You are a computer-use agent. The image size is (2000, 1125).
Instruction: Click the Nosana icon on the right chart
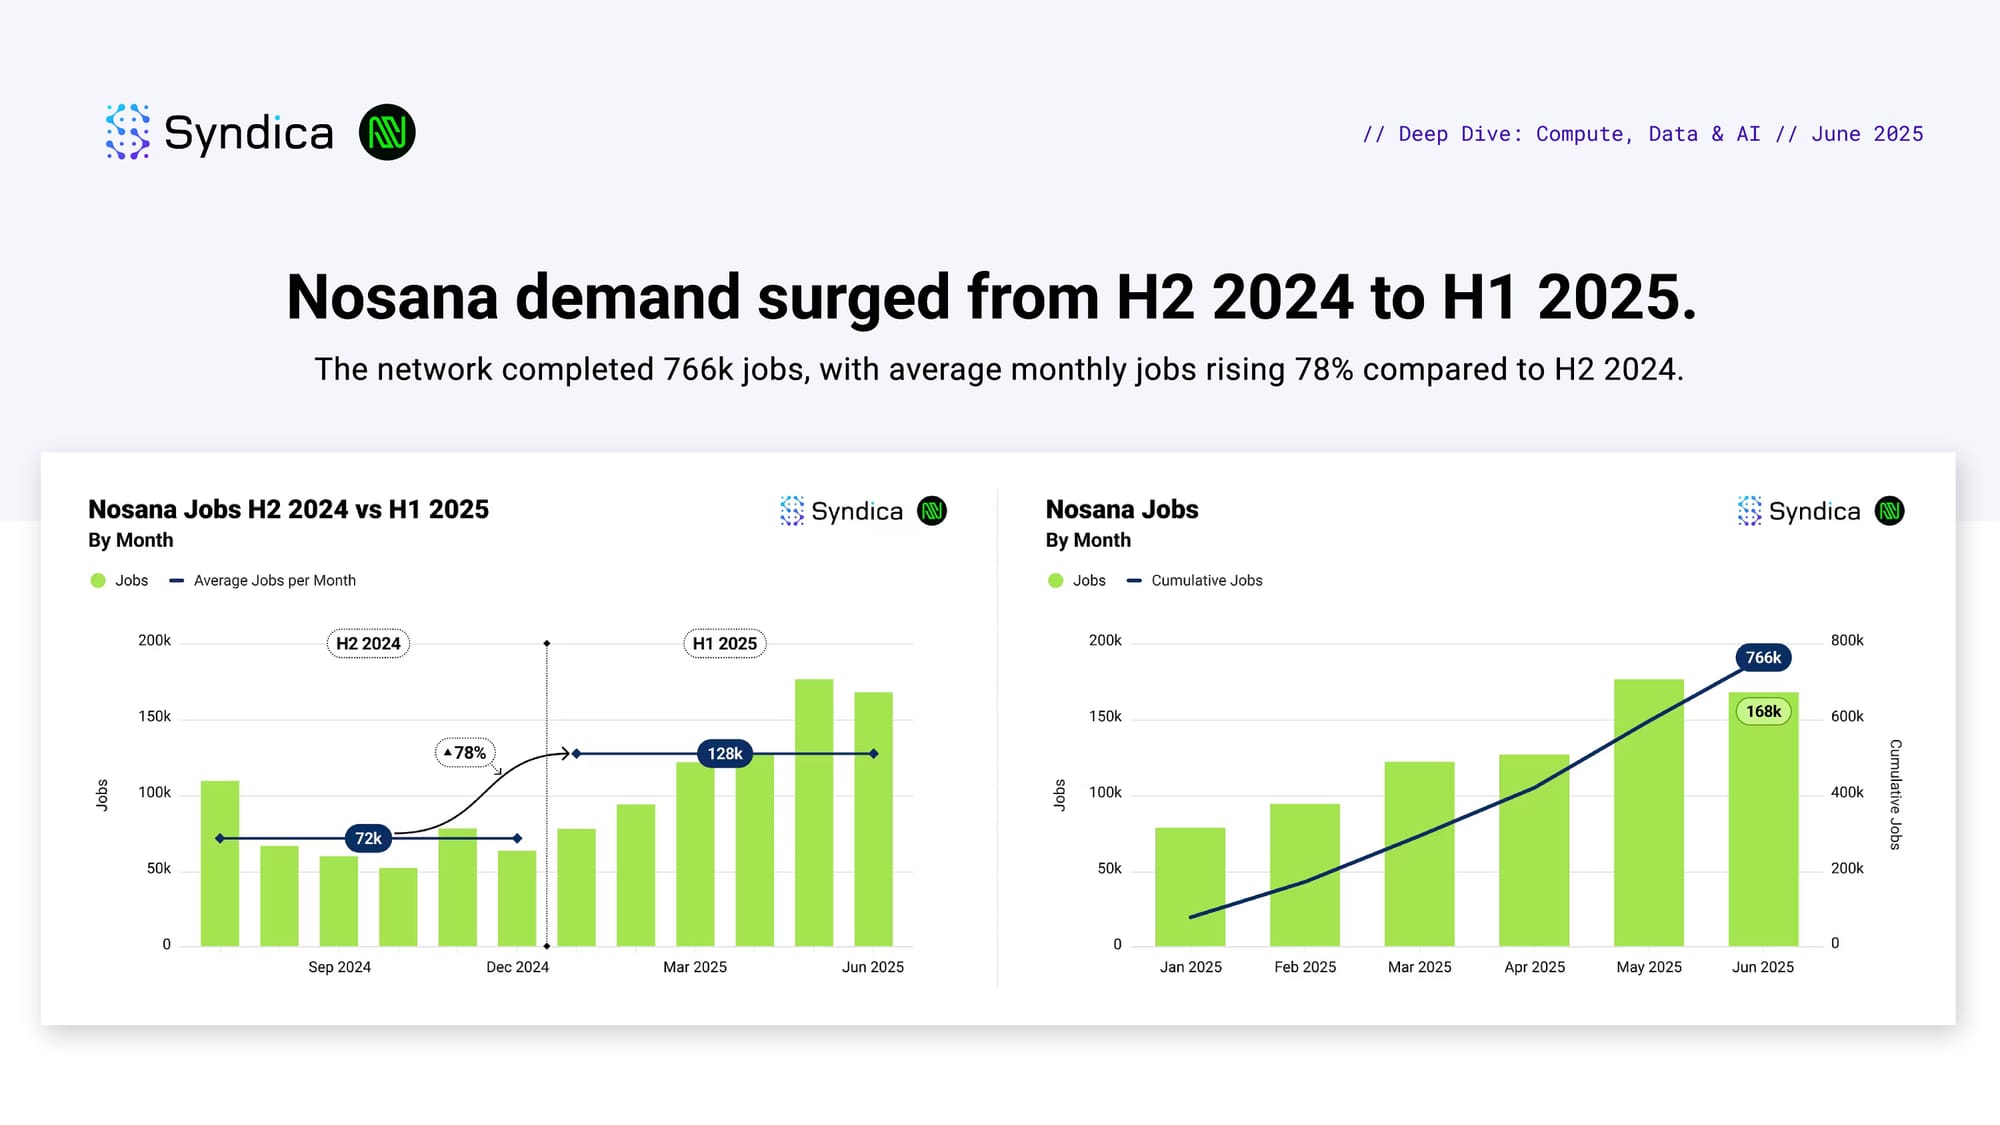click(x=1889, y=511)
